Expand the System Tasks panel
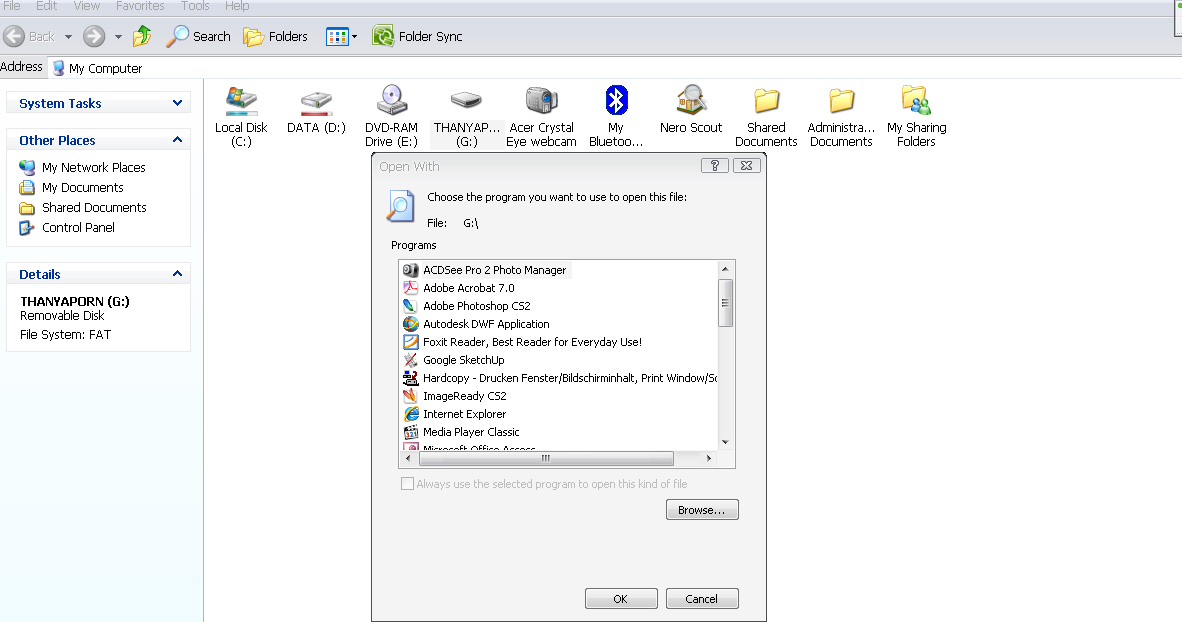The width and height of the screenshot is (1182, 622). click(177, 103)
